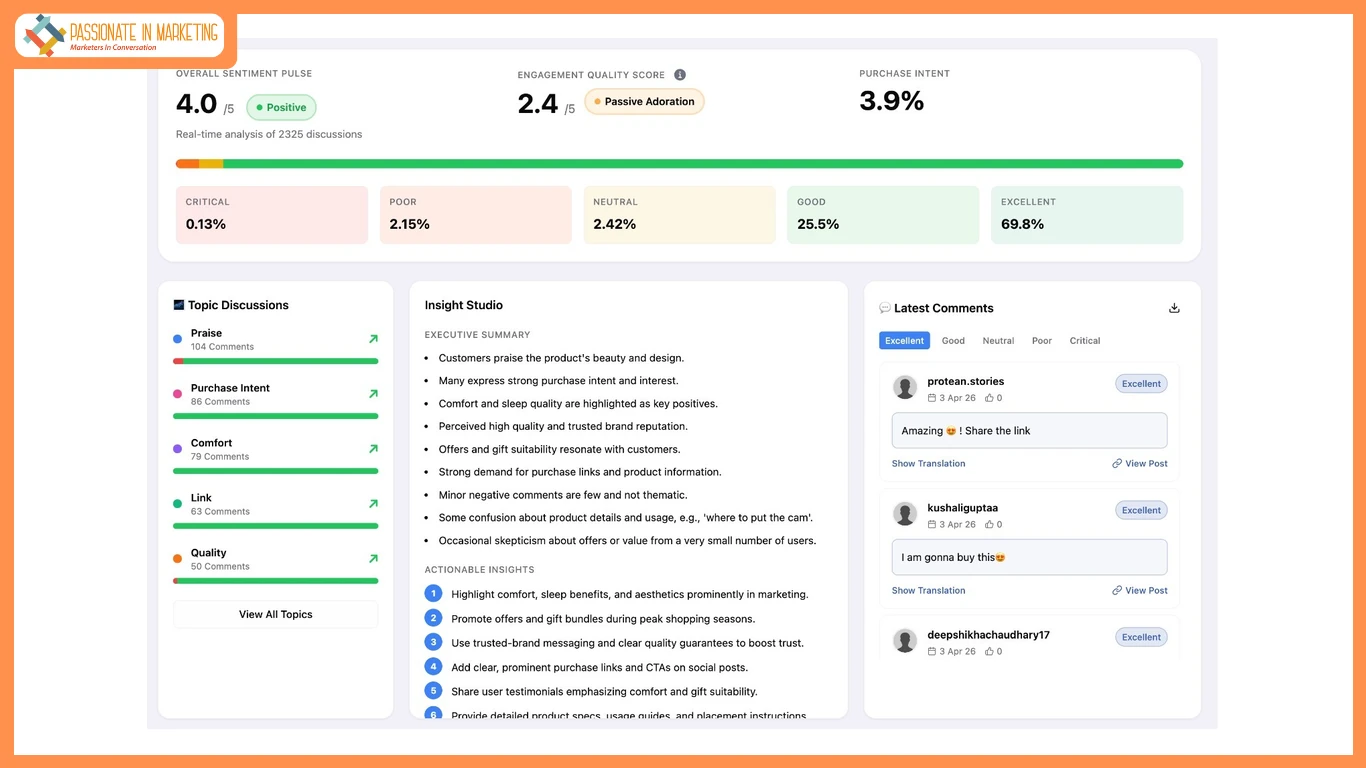1366x768 pixels.
Task: Click the Excellent 69.8% sentiment card
Action: 1086,214
